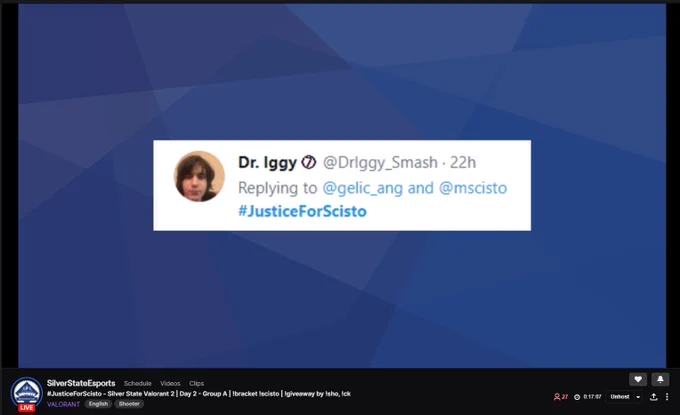Click the @gelic_ang mention in the tweet
680x415 pixels.
(363, 188)
